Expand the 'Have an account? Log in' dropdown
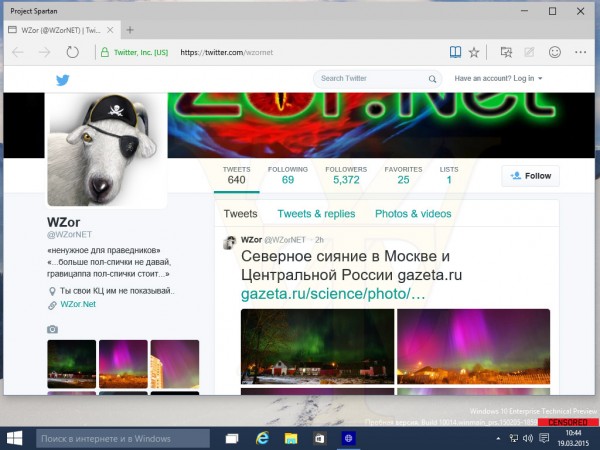The image size is (600, 450). 498,78
